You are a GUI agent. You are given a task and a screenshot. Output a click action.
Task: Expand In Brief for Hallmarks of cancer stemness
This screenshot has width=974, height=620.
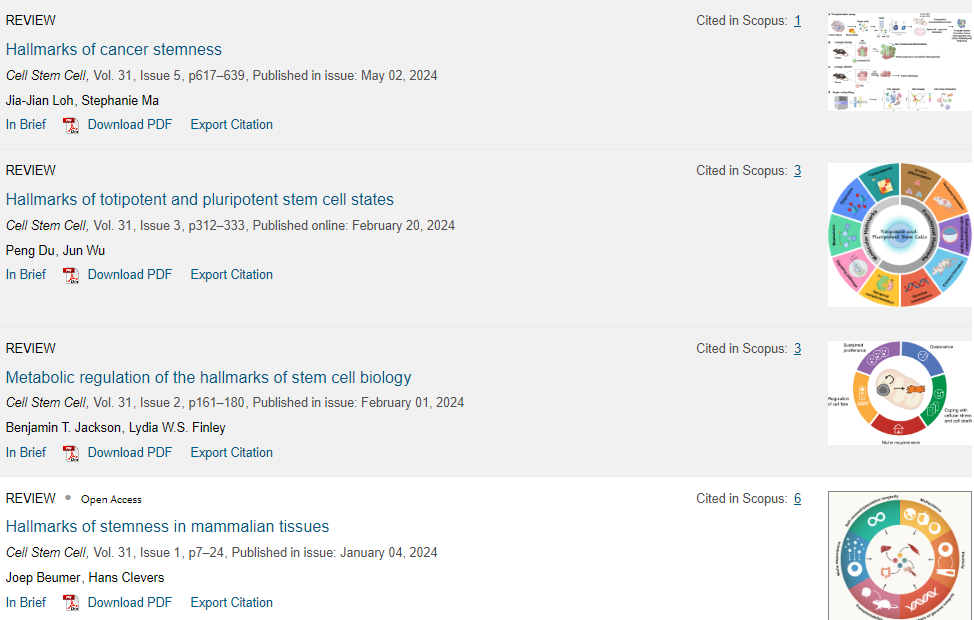[x=26, y=125]
